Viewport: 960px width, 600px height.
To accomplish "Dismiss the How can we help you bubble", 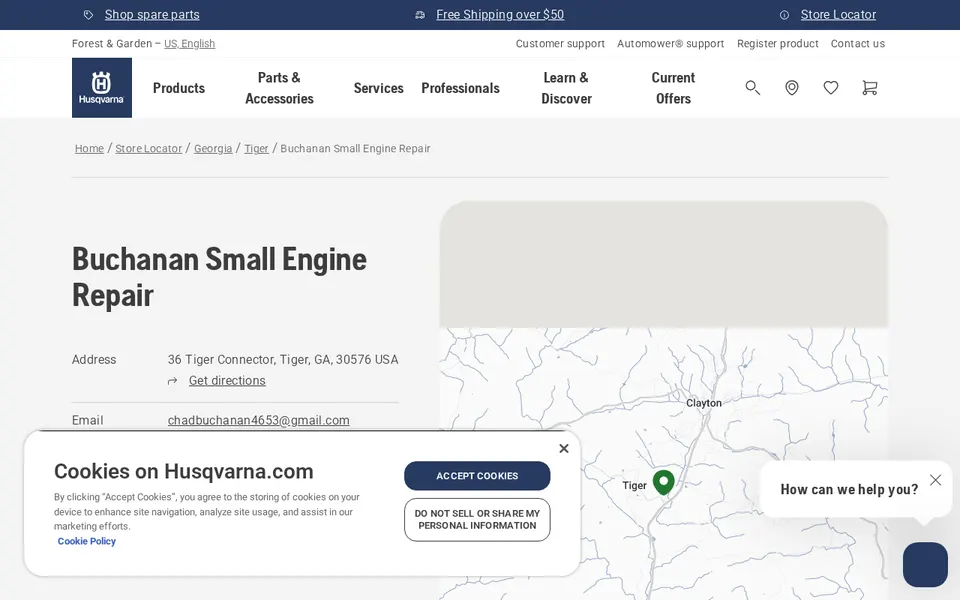I will 935,480.
